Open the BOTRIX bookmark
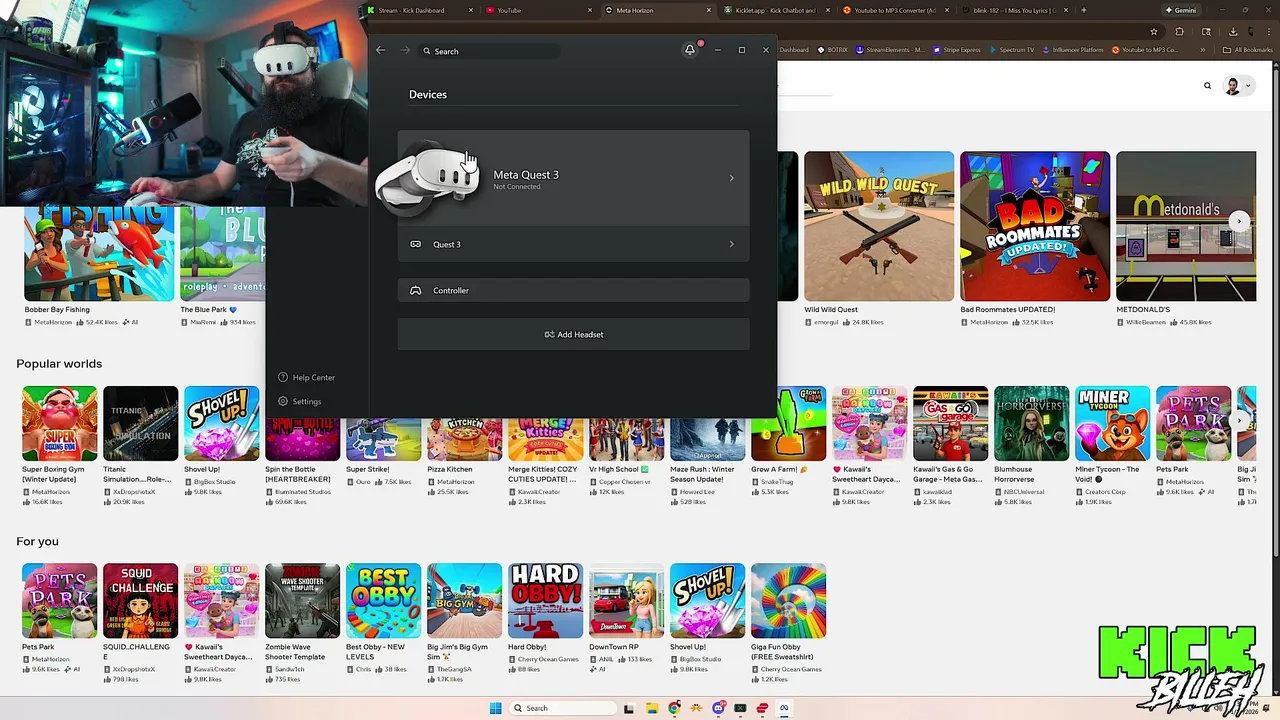 pos(833,49)
